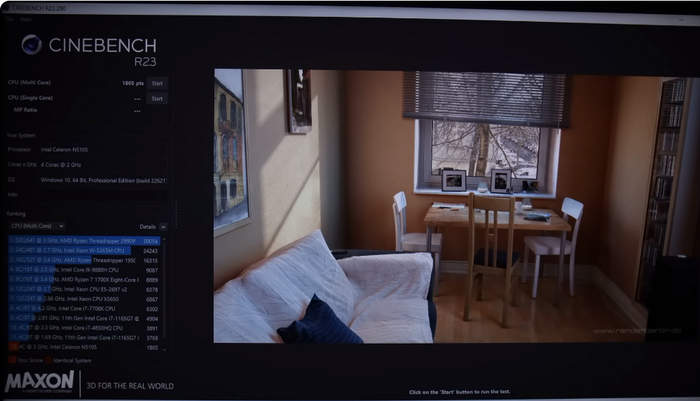Click the Identical System legend swatch
Screen dimensions: 700x401
pyautogui.click(x=49, y=360)
